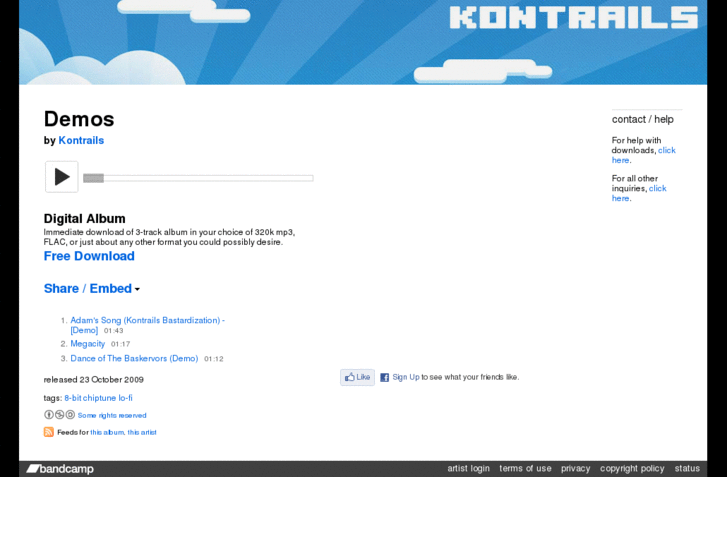Open the copyright policy link
The width and height of the screenshot is (727, 545).
632,468
